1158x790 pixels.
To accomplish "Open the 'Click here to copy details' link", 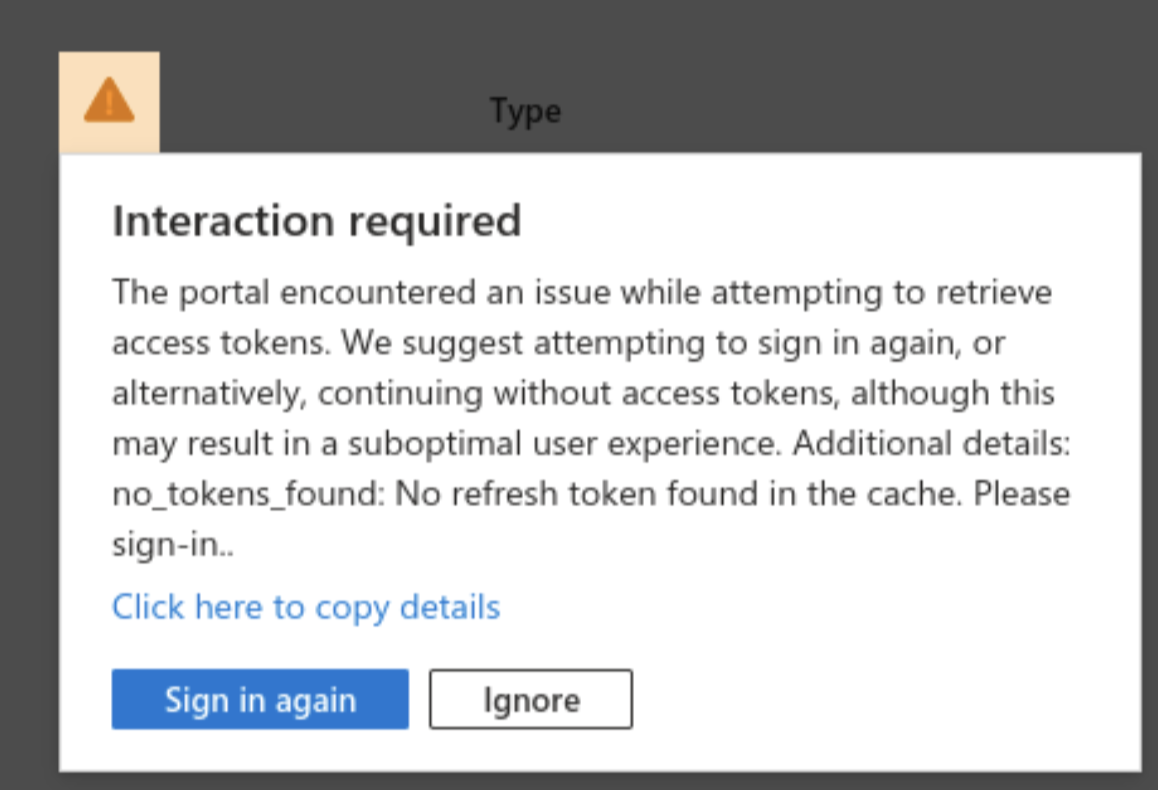I will [x=306, y=608].
